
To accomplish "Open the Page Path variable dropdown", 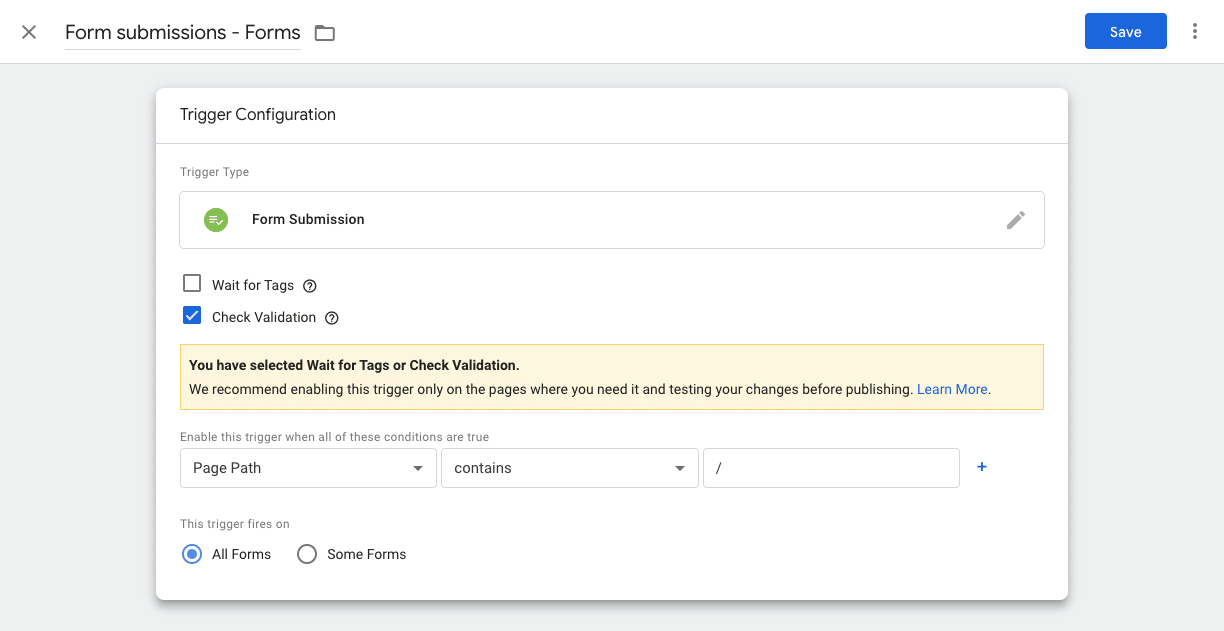I will click(308, 468).
